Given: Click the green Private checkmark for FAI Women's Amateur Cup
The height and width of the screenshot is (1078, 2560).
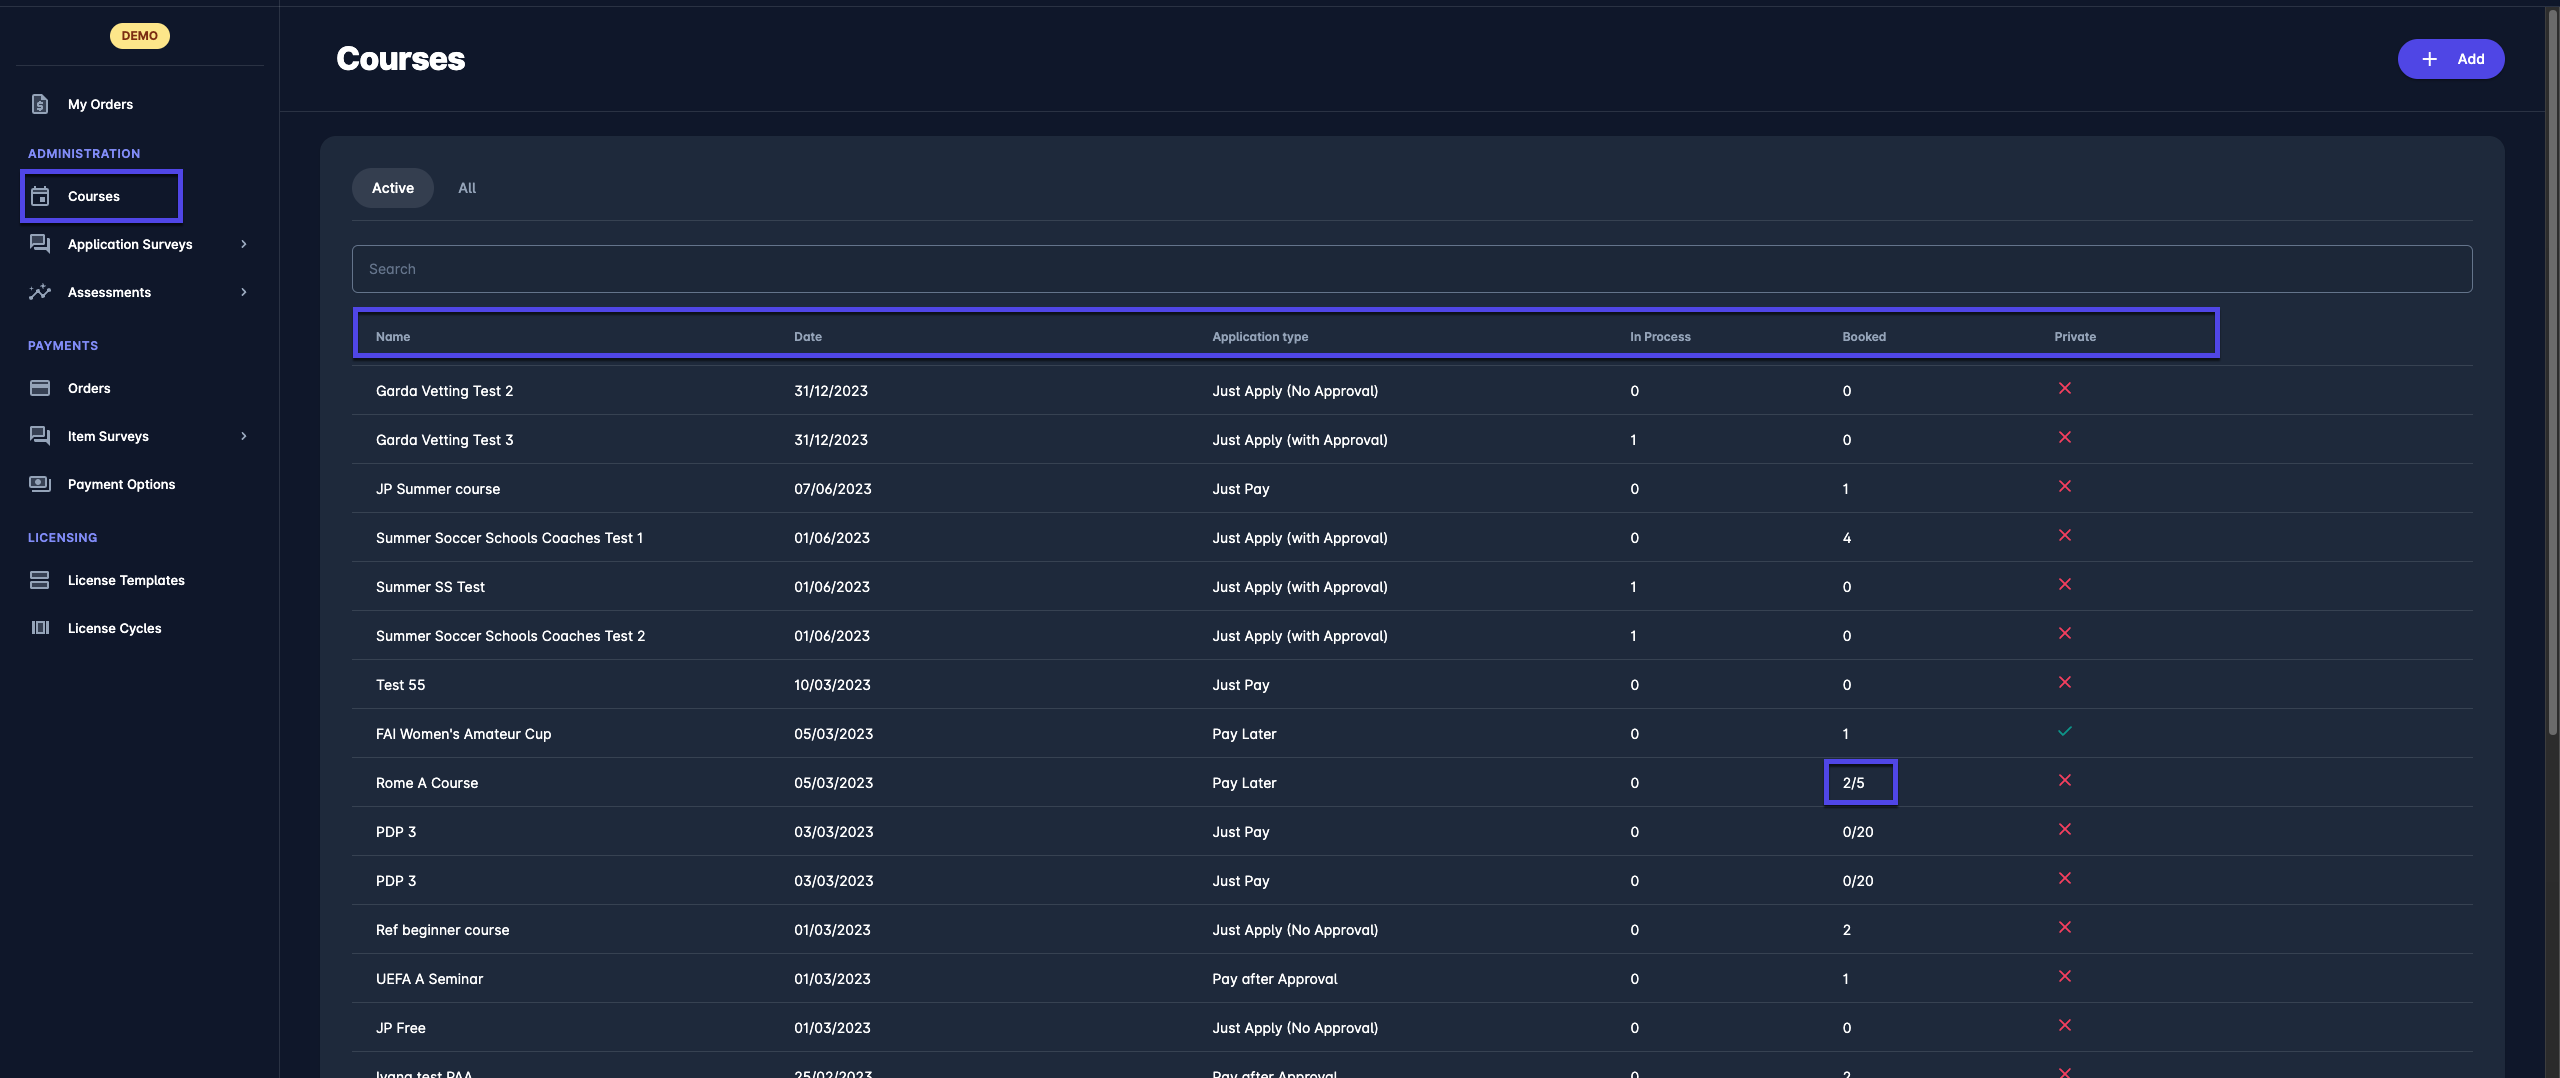Looking at the screenshot, I should pyautogui.click(x=2064, y=732).
